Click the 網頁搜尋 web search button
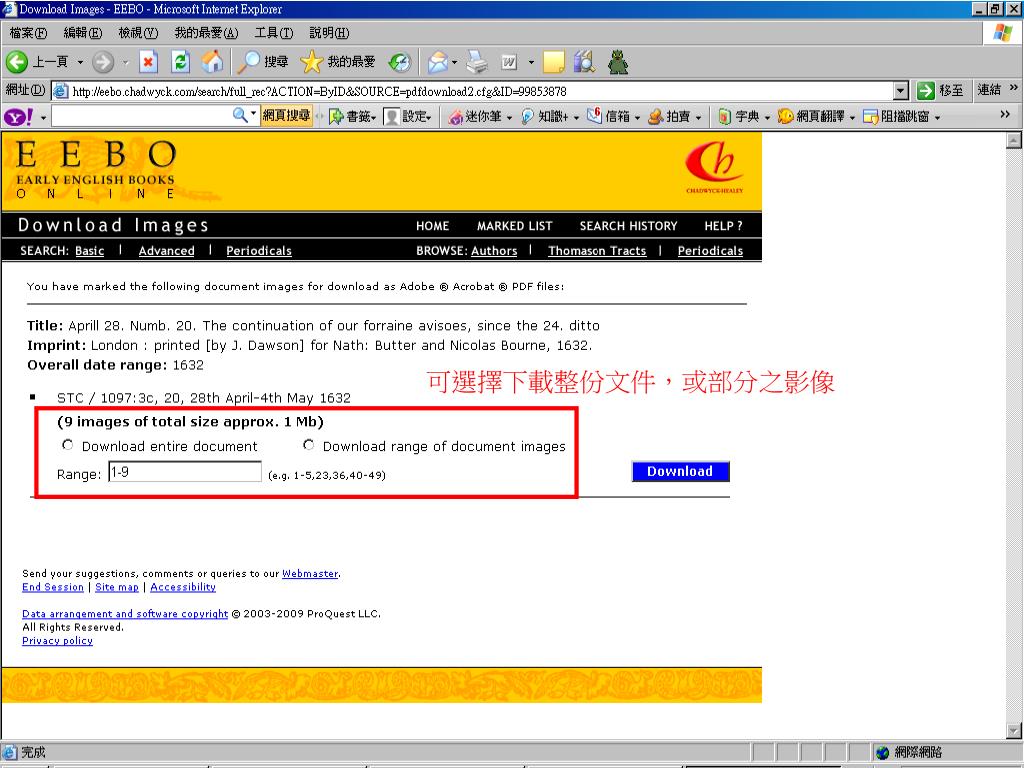 tap(286, 116)
